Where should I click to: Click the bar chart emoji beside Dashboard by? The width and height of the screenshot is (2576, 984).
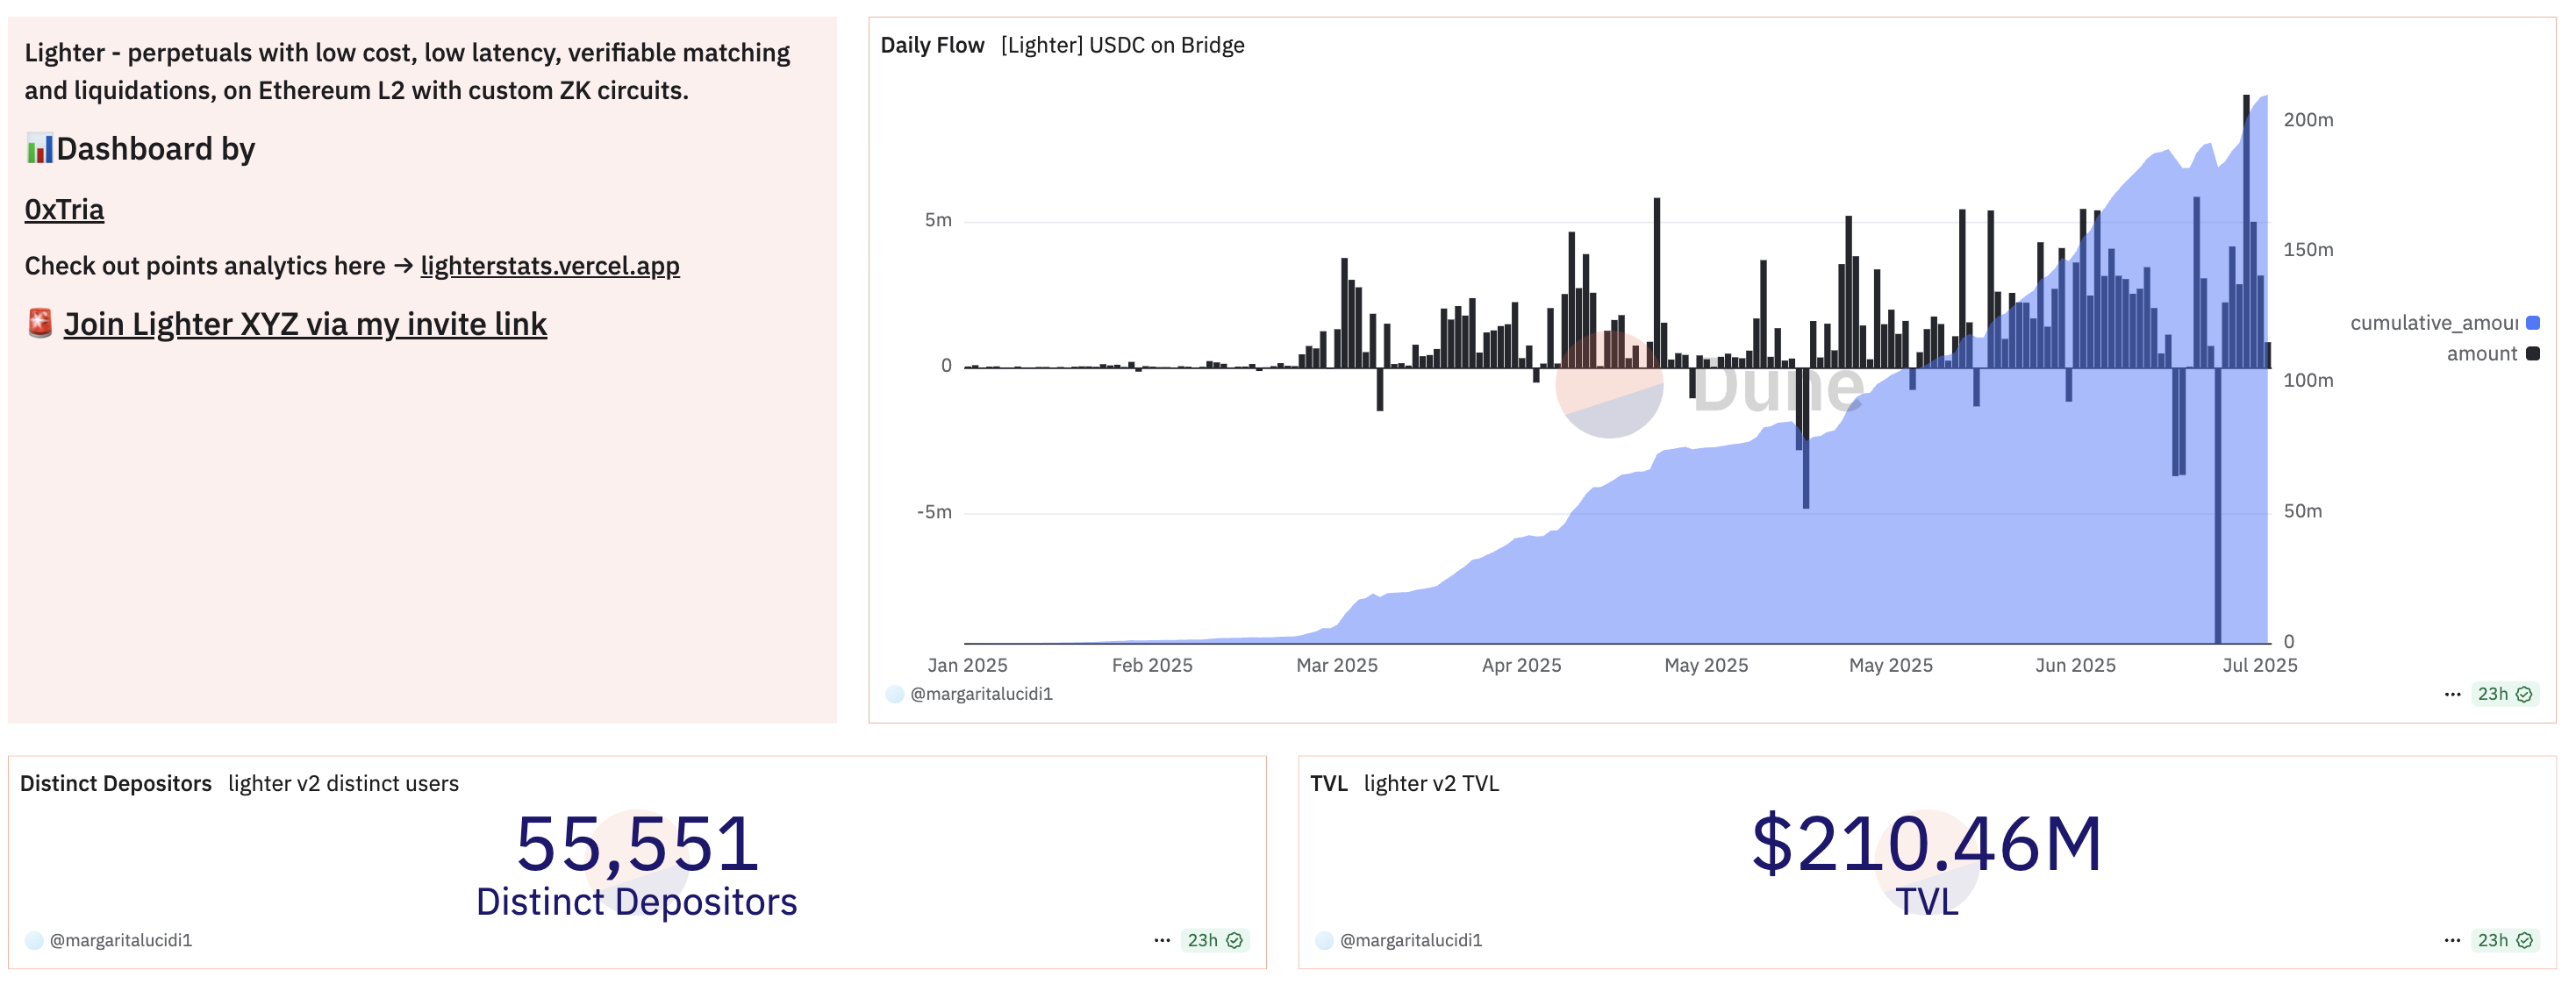(39, 149)
